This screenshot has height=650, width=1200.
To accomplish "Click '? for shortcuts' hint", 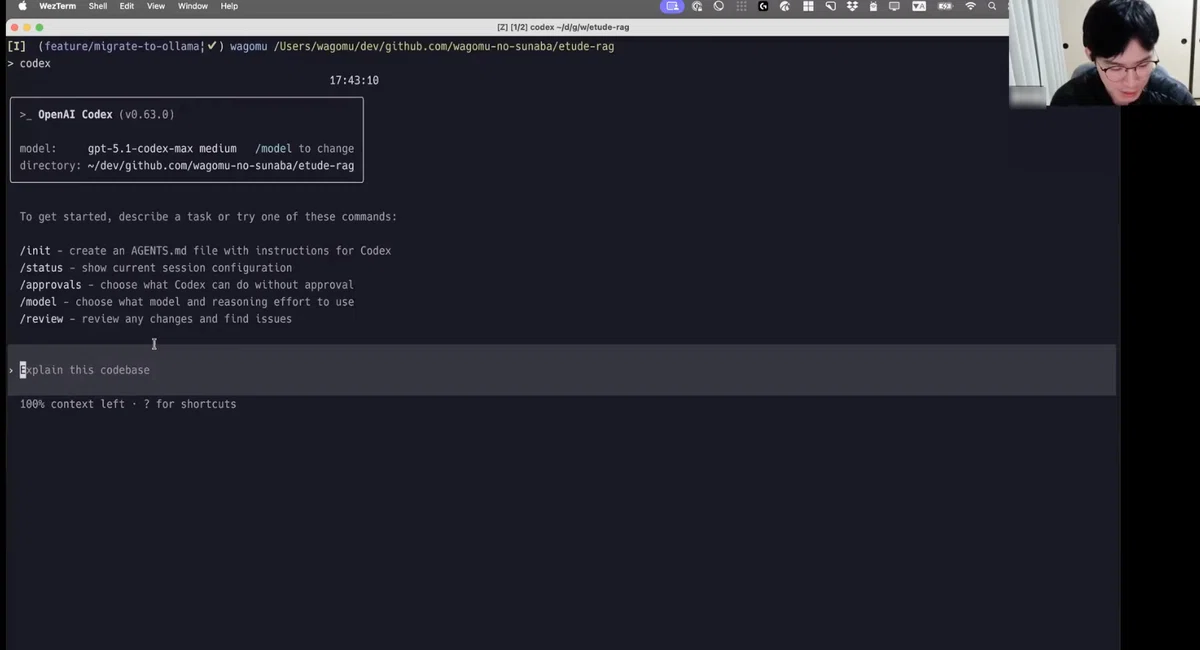I will [x=190, y=404].
